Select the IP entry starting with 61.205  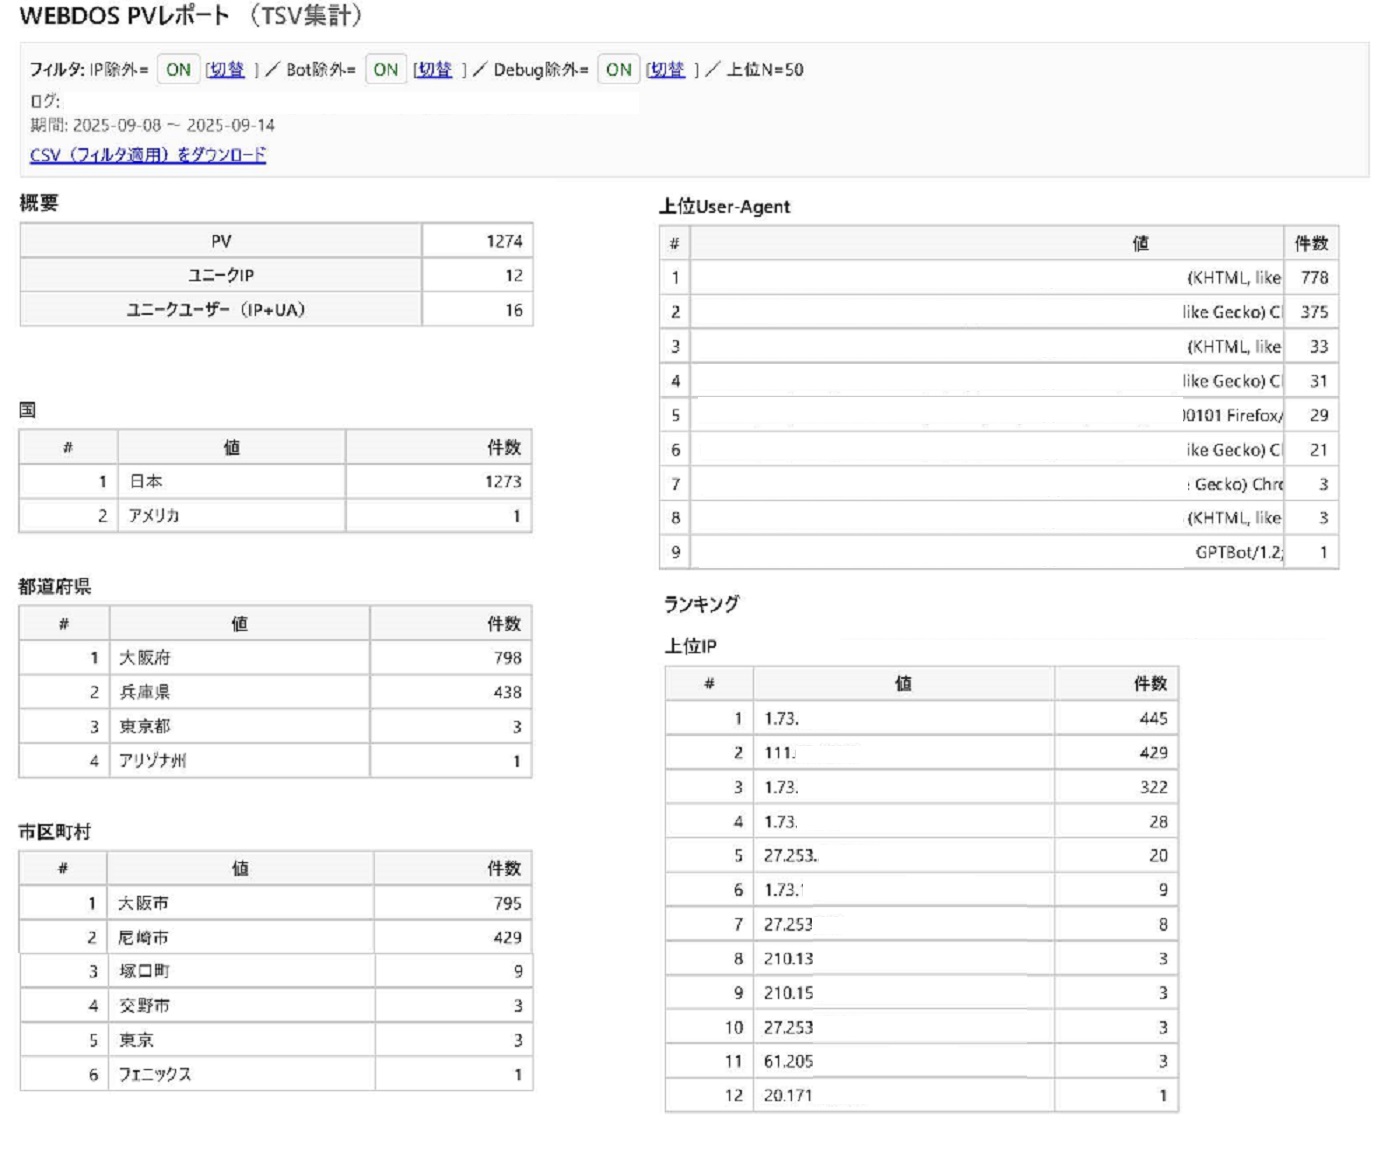pyautogui.click(x=788, y=1062)
